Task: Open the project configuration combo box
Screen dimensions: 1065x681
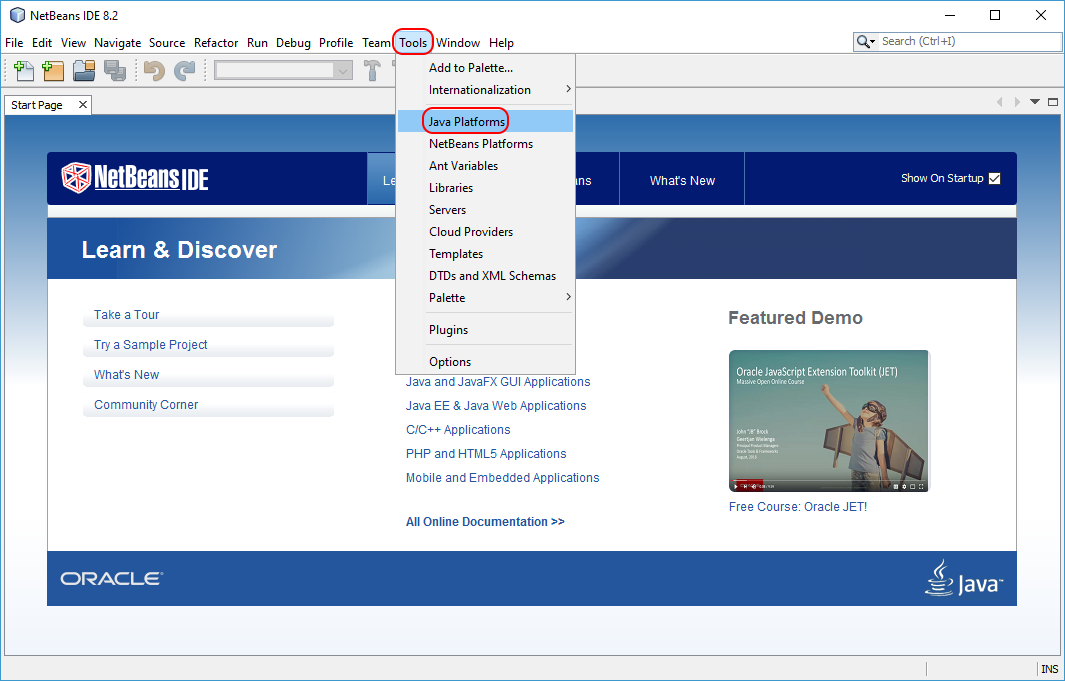Action: [x=284, y=70]
